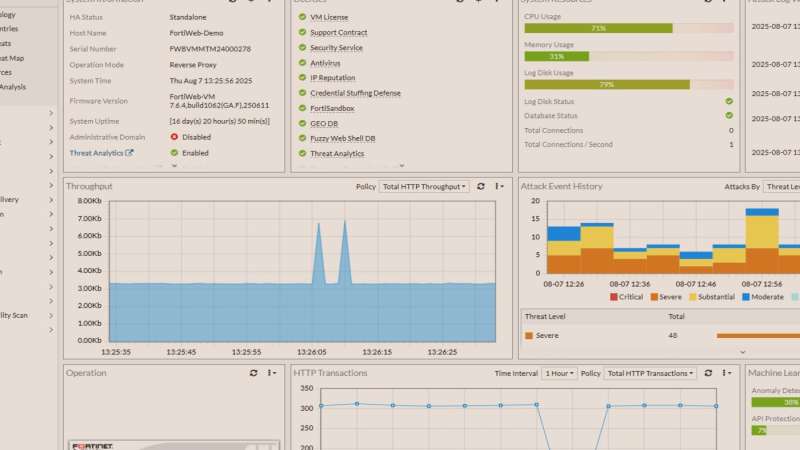Open the Antivirus license link
Image resolution: width=800 pixels, height=450 pixels.
pos(325,63)
